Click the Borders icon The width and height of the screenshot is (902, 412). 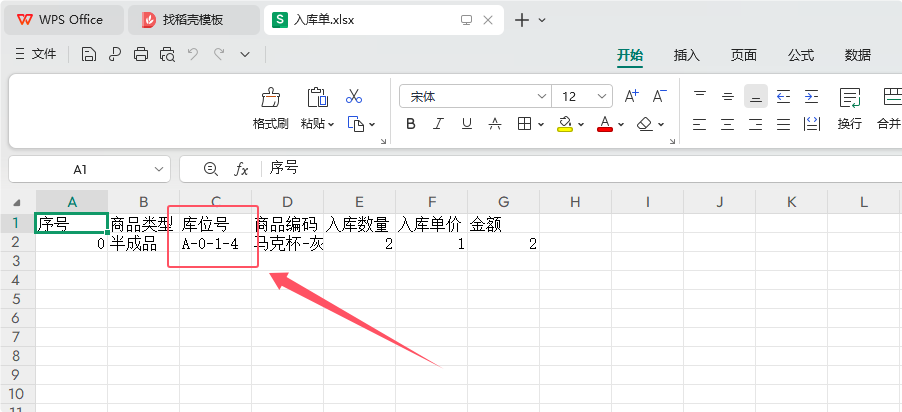tap(524, 124)
